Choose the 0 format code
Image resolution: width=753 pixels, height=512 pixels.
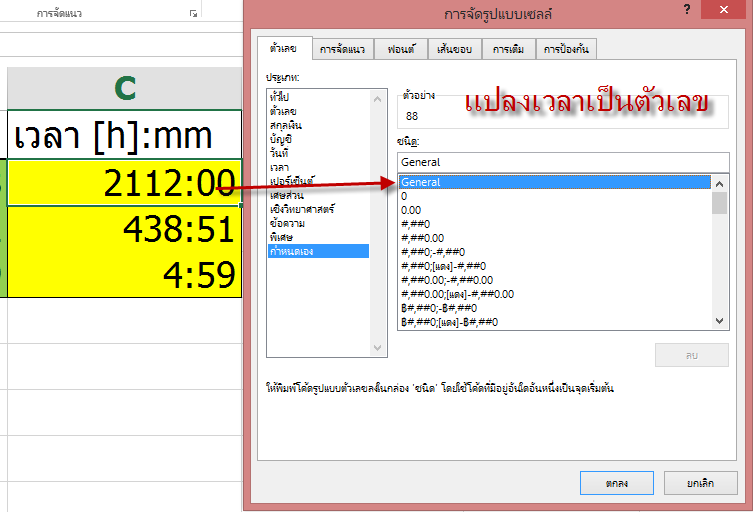(x=555, y=196)
